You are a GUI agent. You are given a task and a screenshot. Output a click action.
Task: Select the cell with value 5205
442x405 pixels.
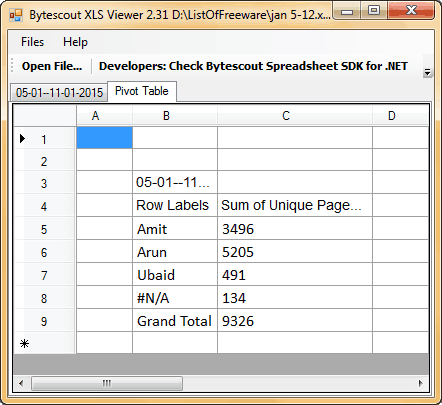click(x=295, y=252)
